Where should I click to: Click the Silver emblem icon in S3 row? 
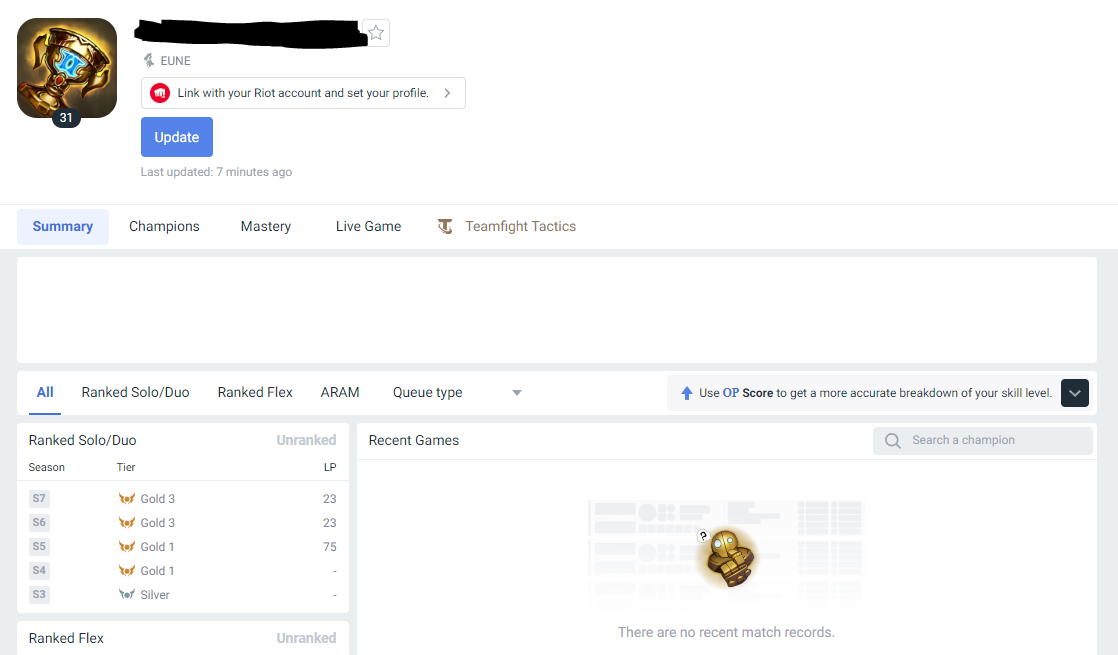coord(127,594)
